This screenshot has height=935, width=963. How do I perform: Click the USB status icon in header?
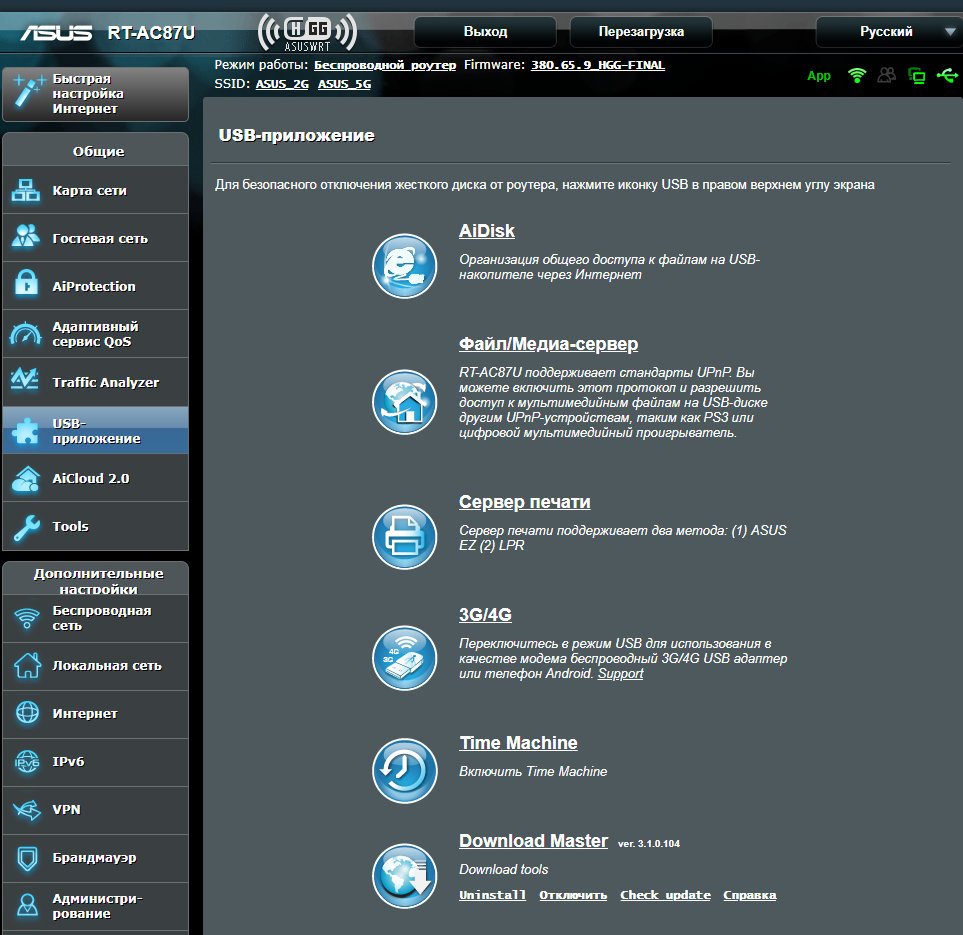pos(946,75)
